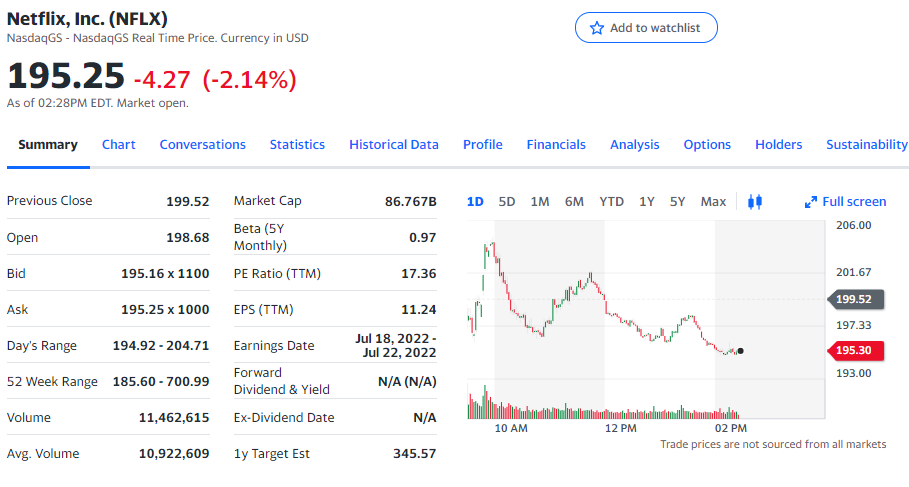
Task: Select the 1M chart range
Action: click(540, 202)
